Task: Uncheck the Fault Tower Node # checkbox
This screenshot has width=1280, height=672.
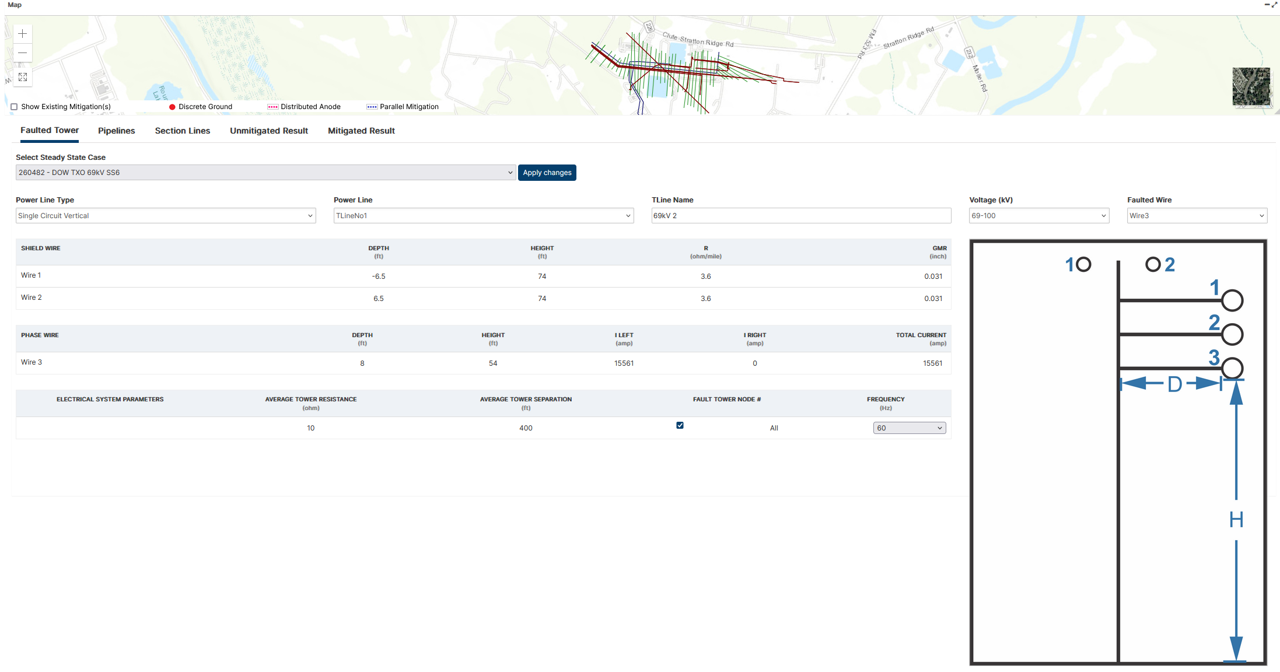Action: (680, 425)
